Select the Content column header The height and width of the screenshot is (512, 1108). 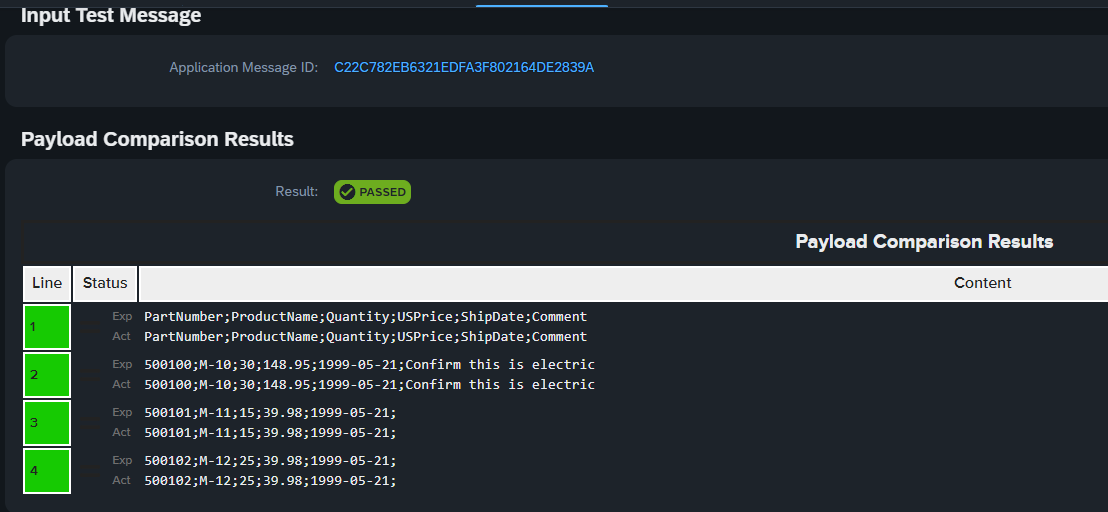tap(982, 283)
